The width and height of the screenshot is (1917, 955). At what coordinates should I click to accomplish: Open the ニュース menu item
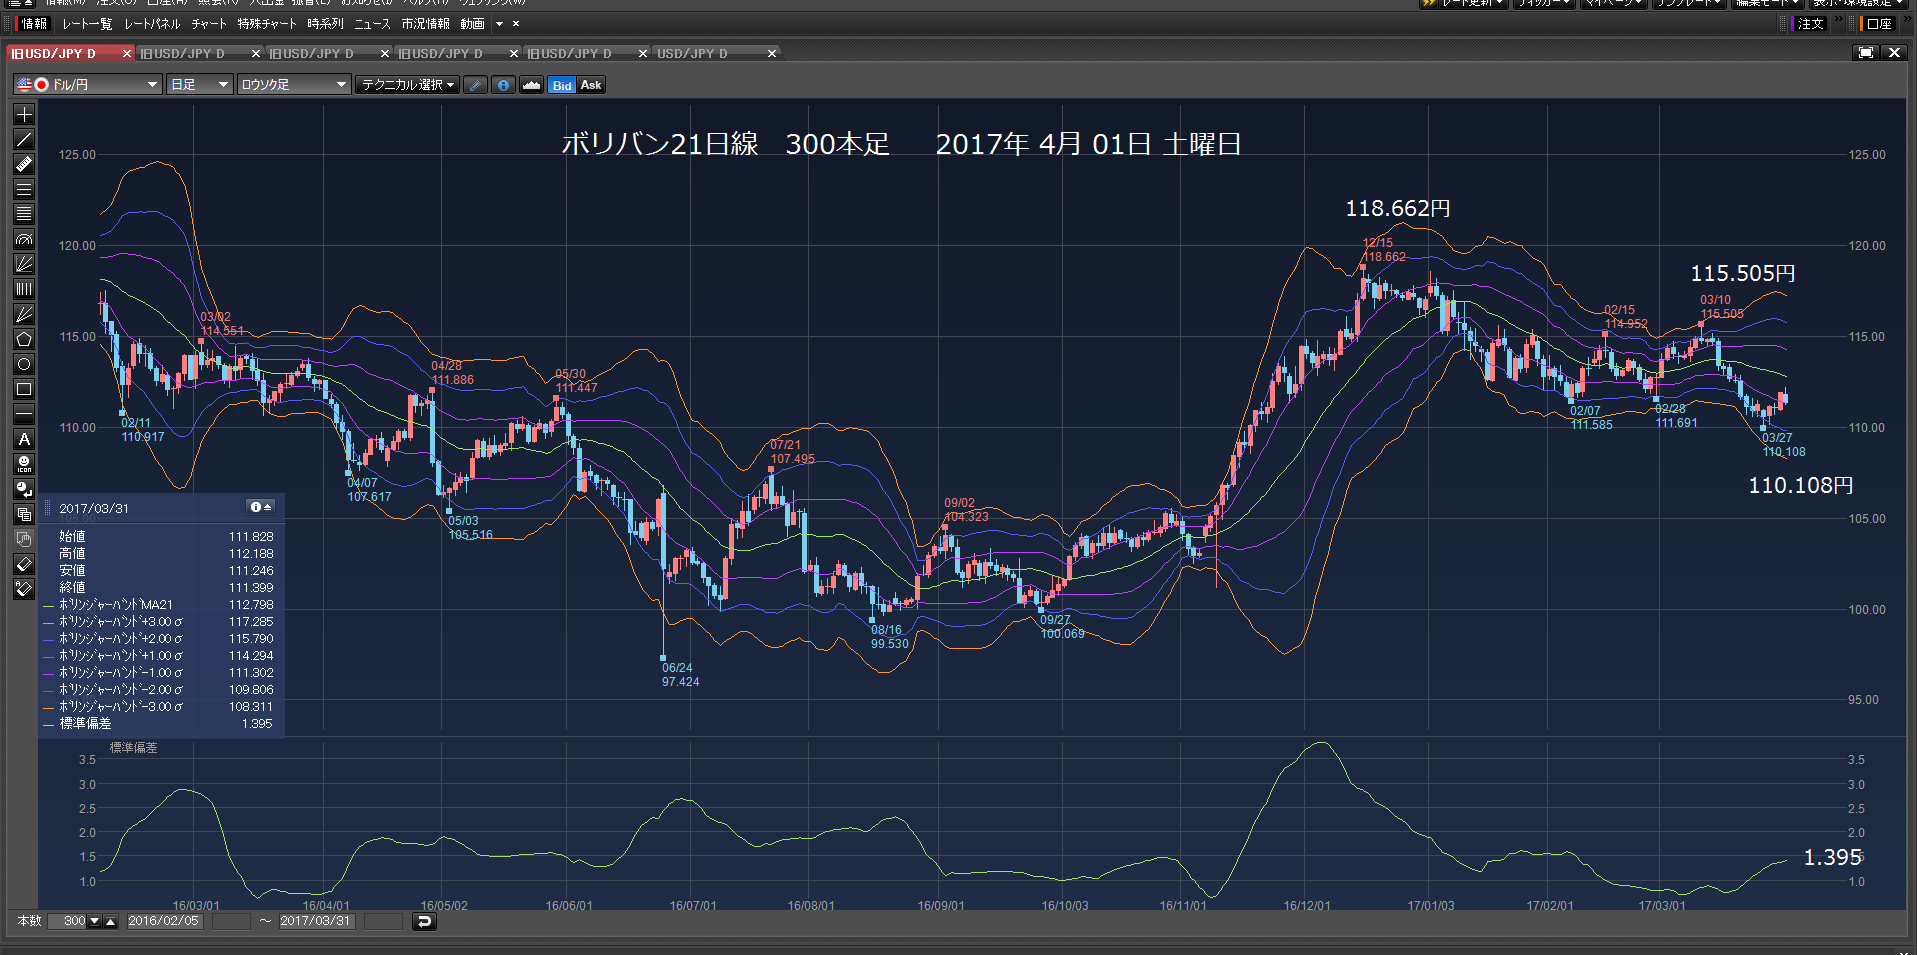tap(372, 24)
